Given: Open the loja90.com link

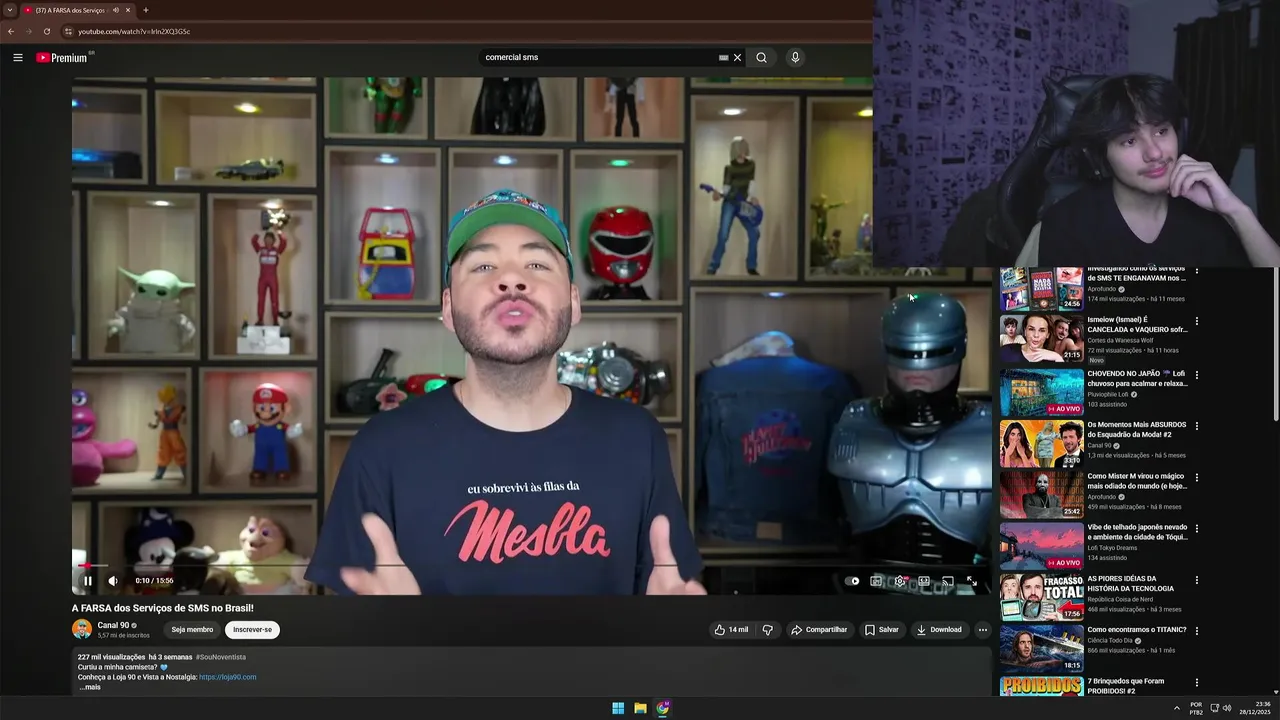Looking at the screenshot, I should click(x=228, y=677).
